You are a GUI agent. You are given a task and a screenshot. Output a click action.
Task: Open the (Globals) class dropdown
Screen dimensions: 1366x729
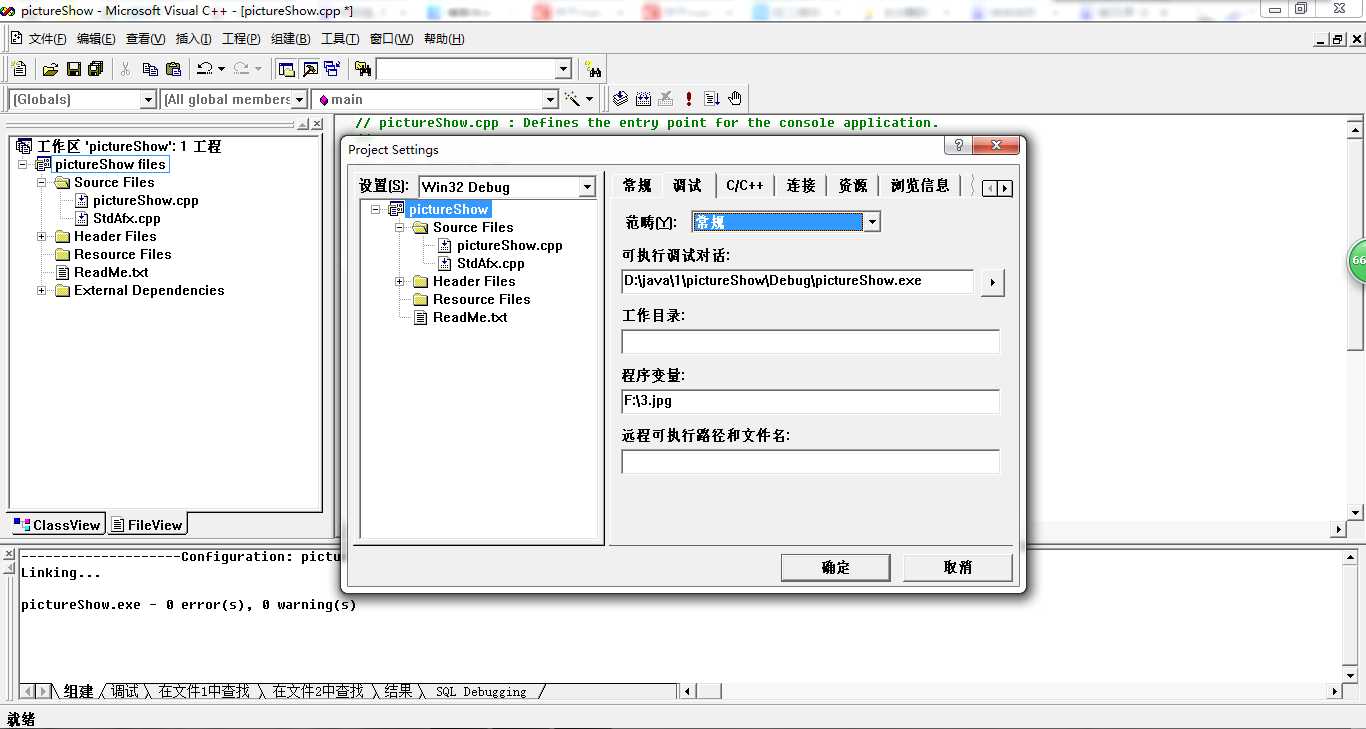[148, 99]
